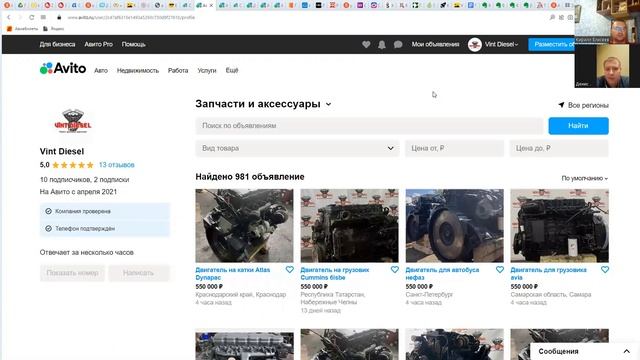Open the Atlas Dynapac engine photo
This screenshot has width=640, height=360.
coord(244,225)
